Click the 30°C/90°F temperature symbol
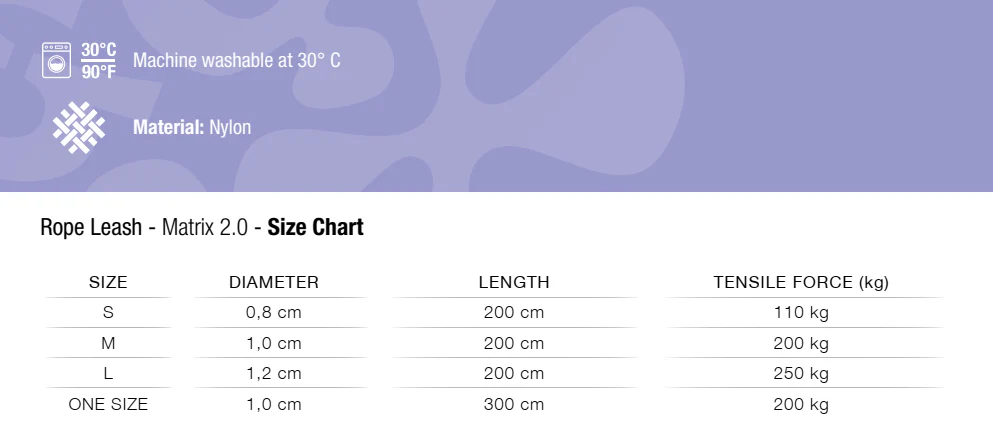Screen dimensions: 993x430 (99, 60)
